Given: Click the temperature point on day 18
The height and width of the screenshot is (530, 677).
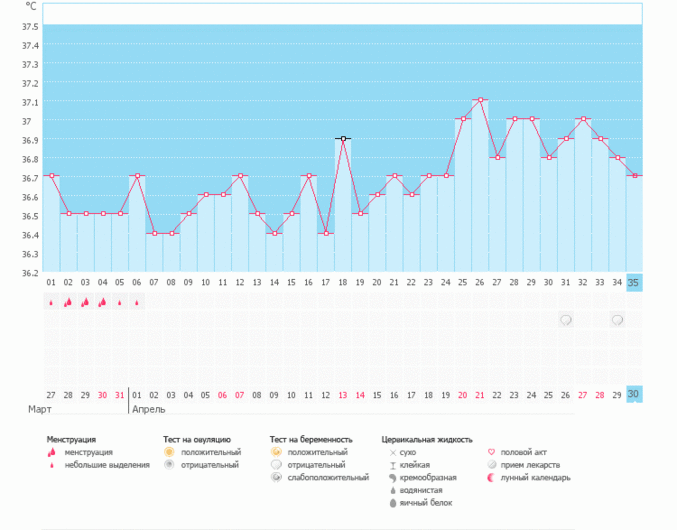Looking at the screenshot, I should (343, 139).
